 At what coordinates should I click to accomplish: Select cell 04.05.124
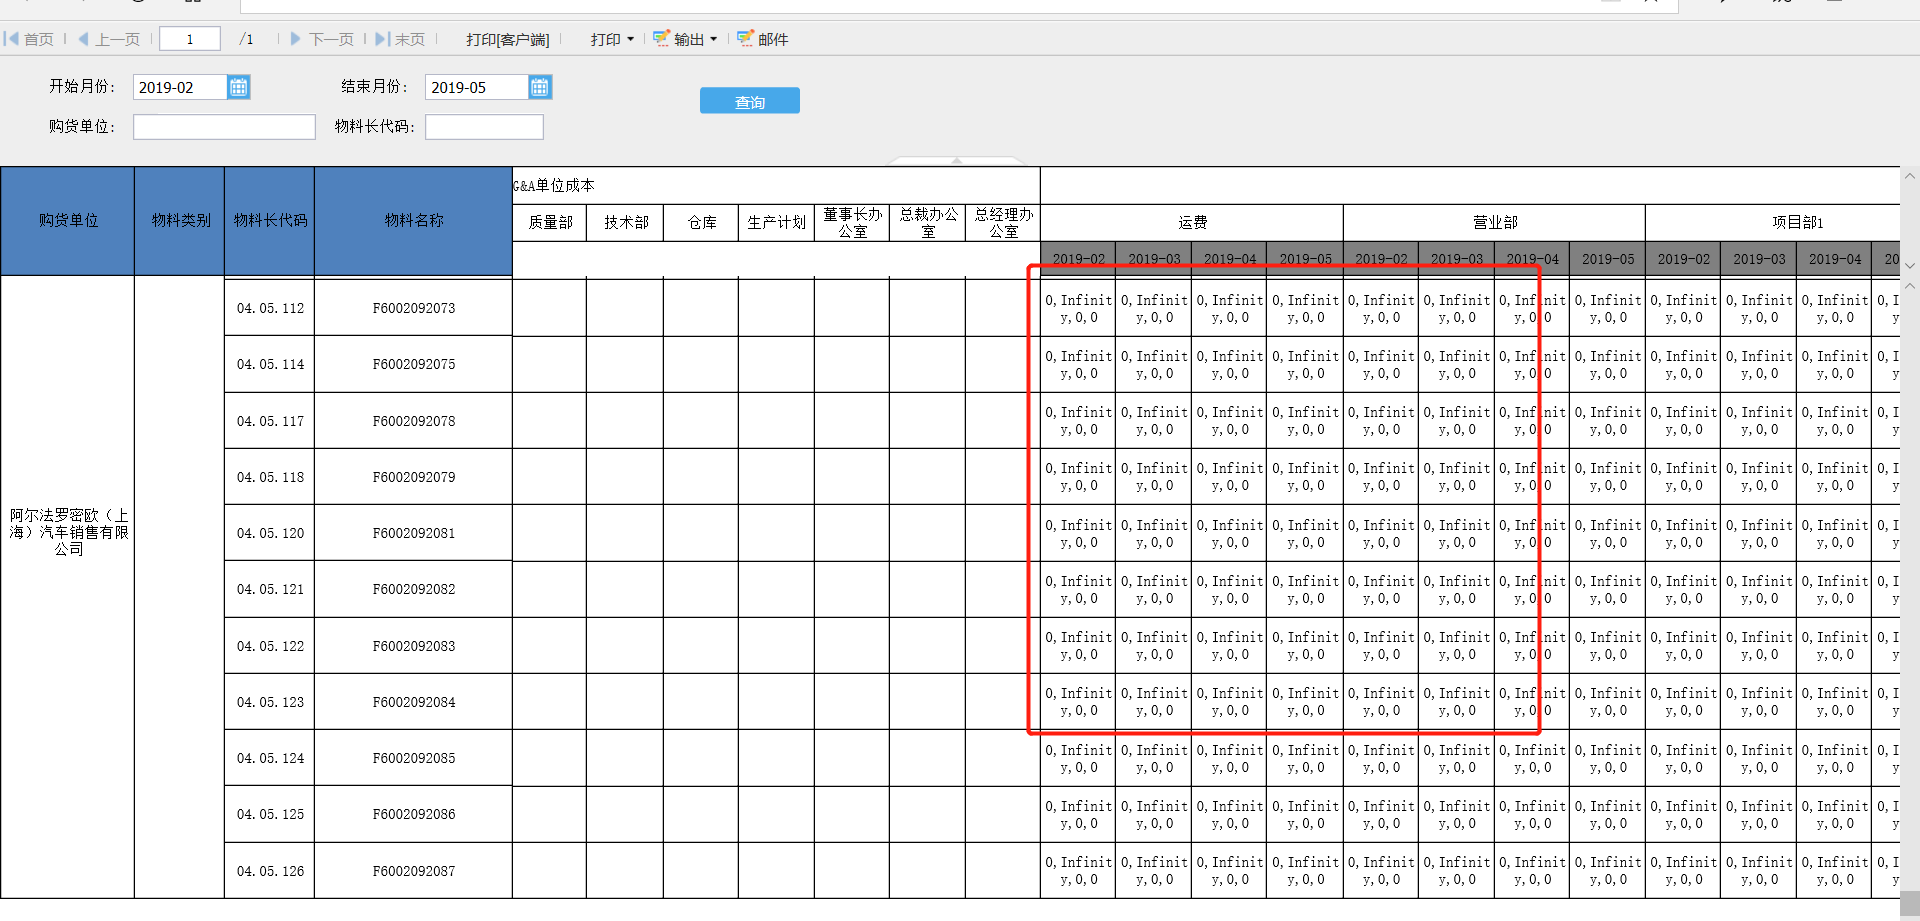270,758
